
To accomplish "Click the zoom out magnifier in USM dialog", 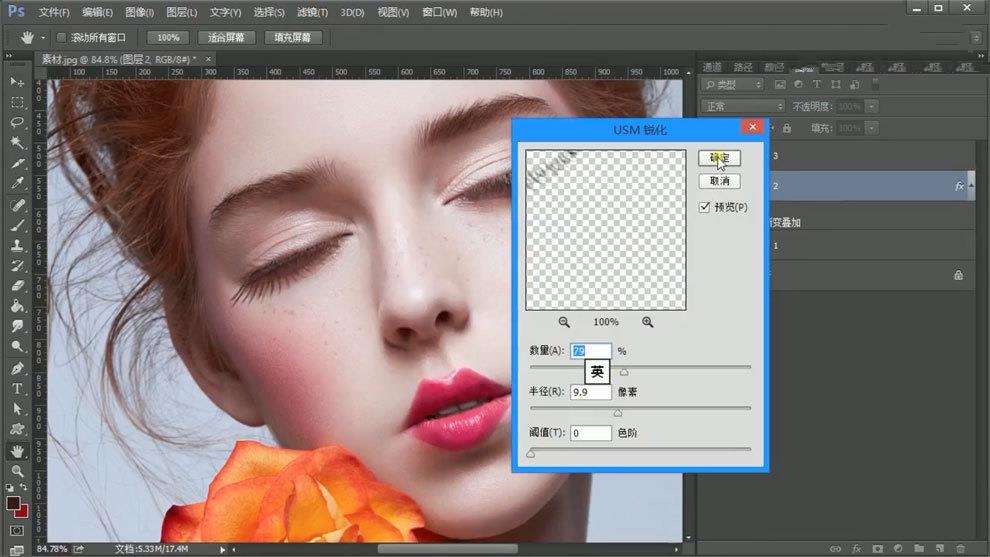I will [x=564, y=322].
